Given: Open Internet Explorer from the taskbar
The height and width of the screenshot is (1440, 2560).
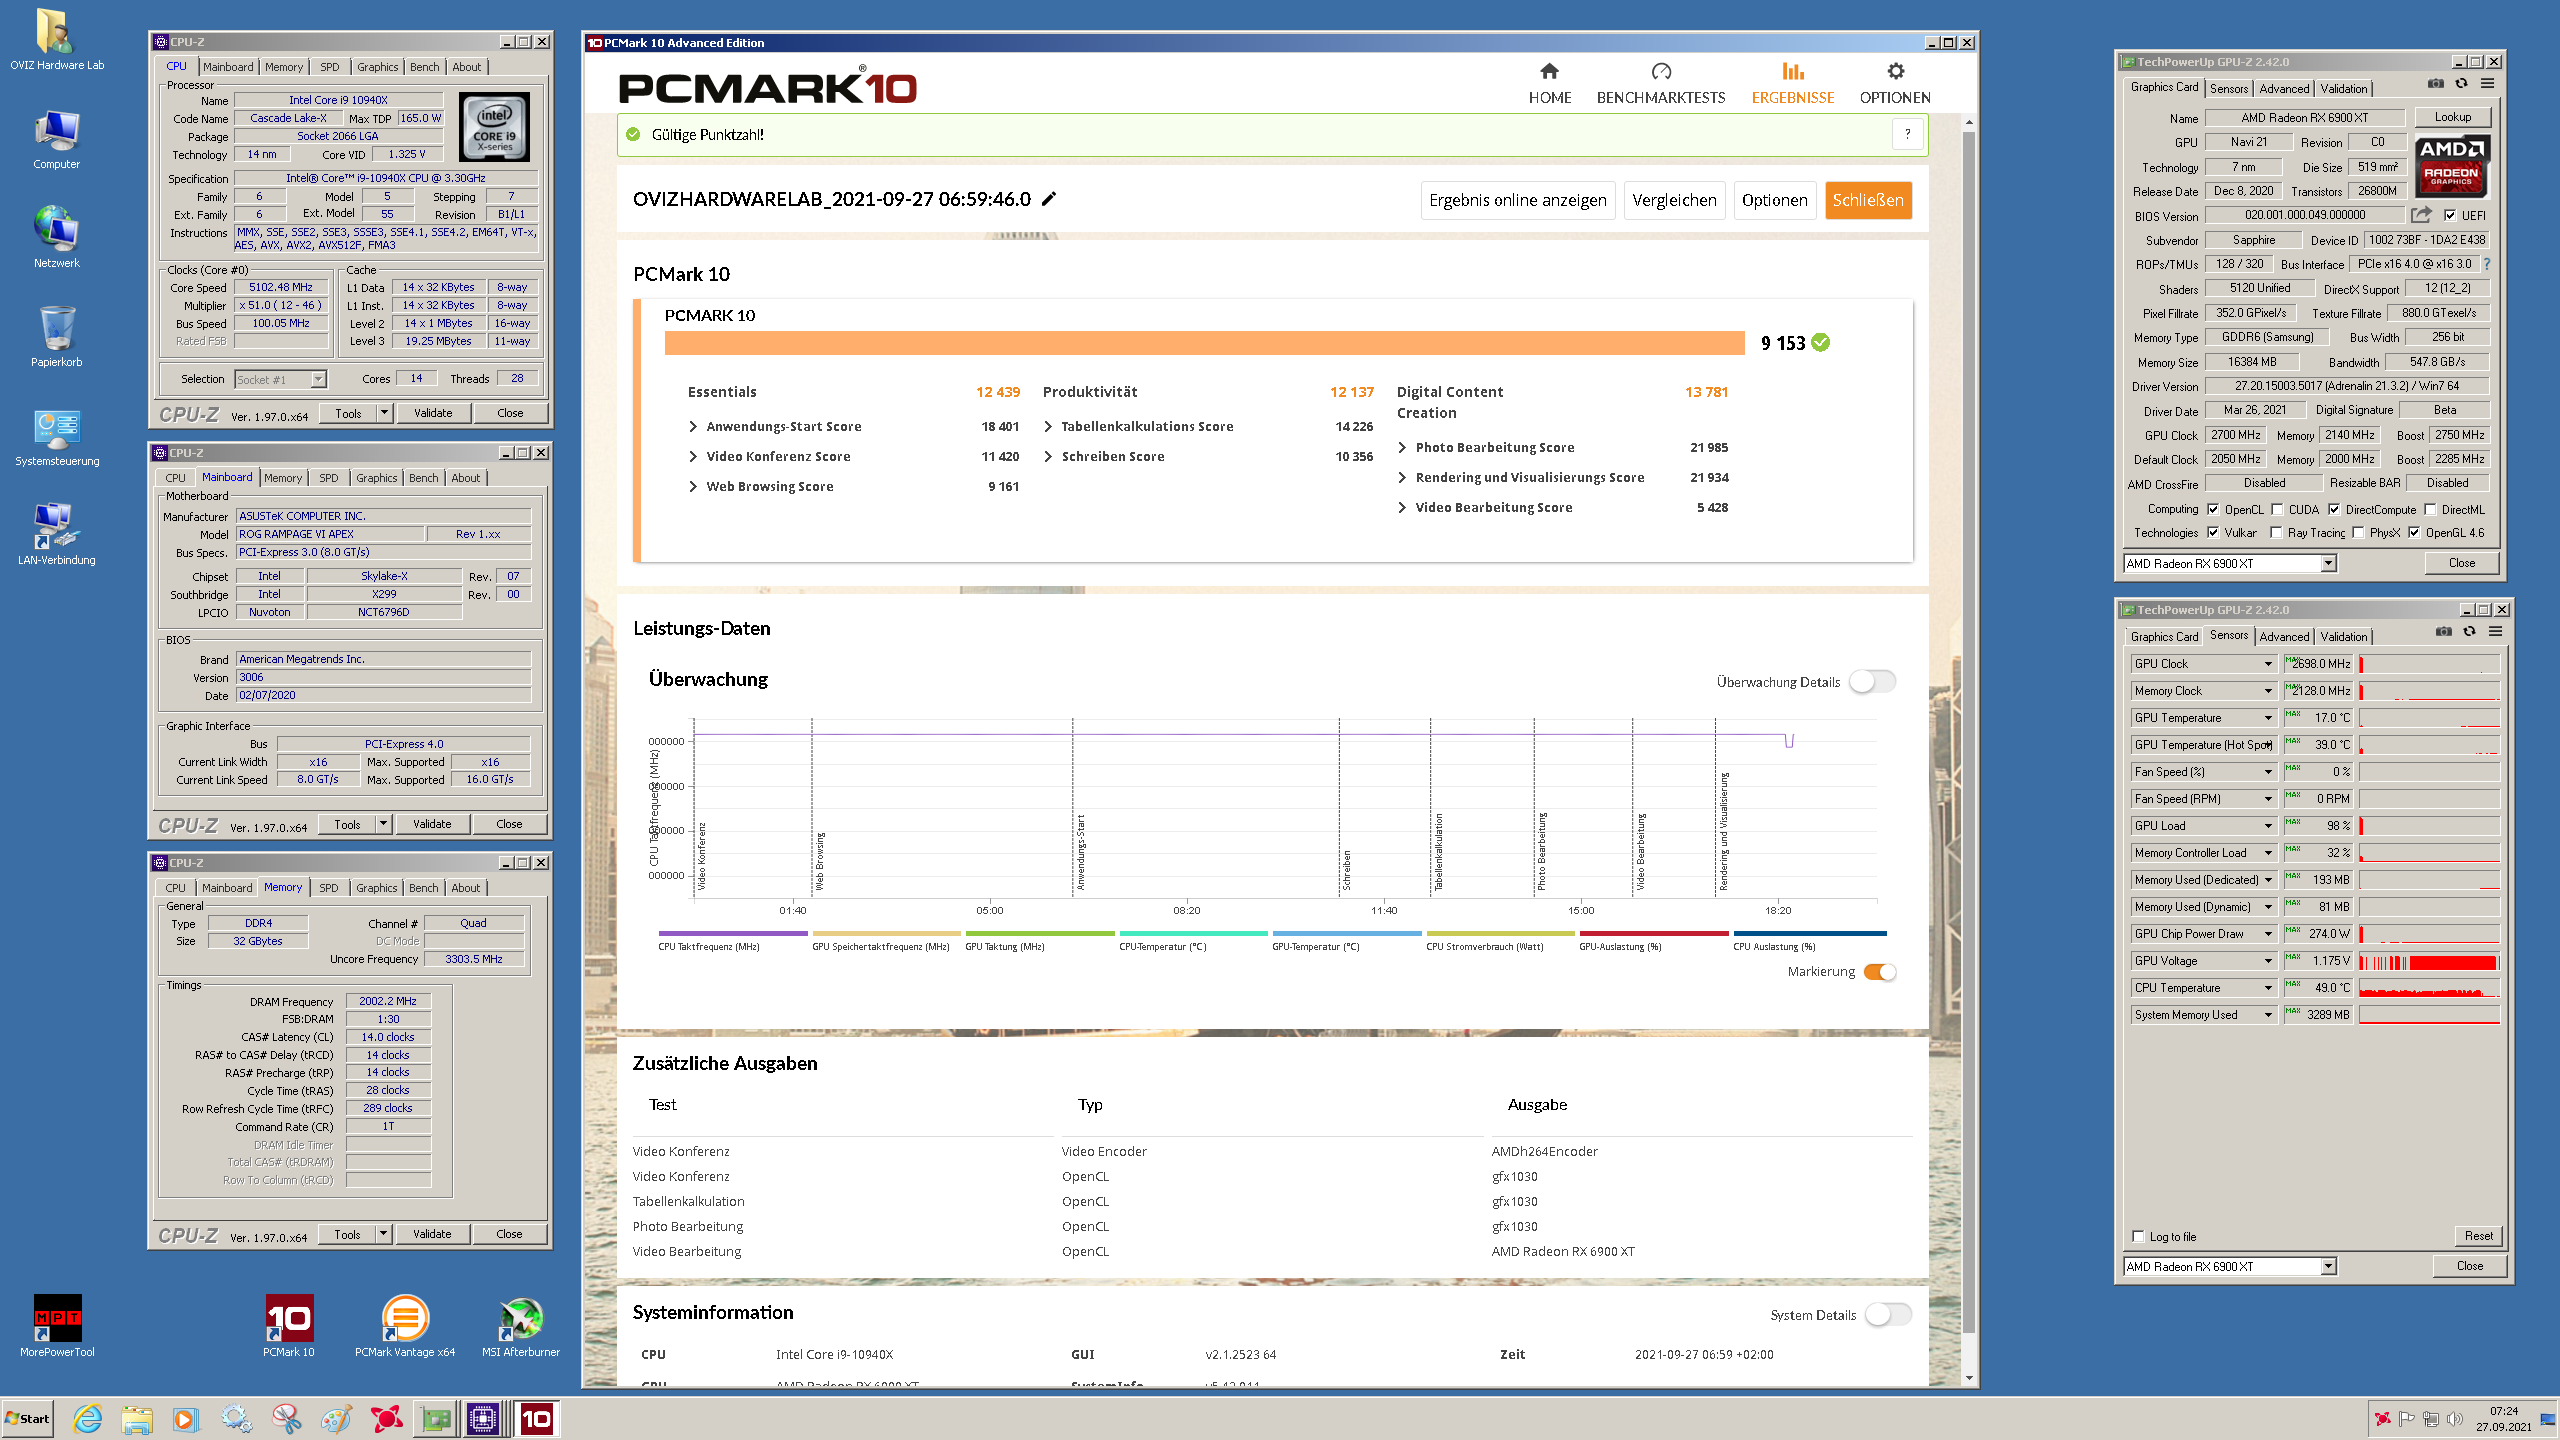Looking at the screenshot, I should (88, 1418).
